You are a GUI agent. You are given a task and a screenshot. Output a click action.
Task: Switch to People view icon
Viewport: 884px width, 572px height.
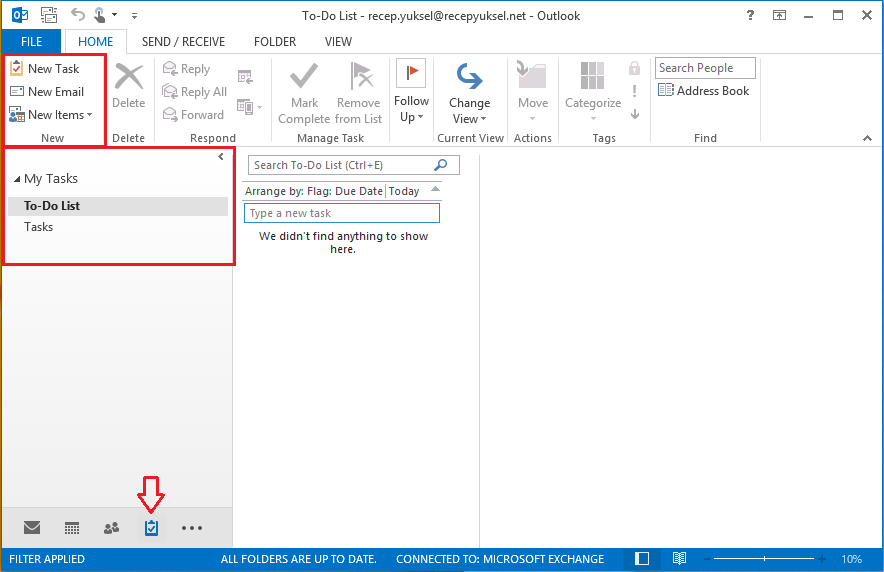tap(112, 528)
